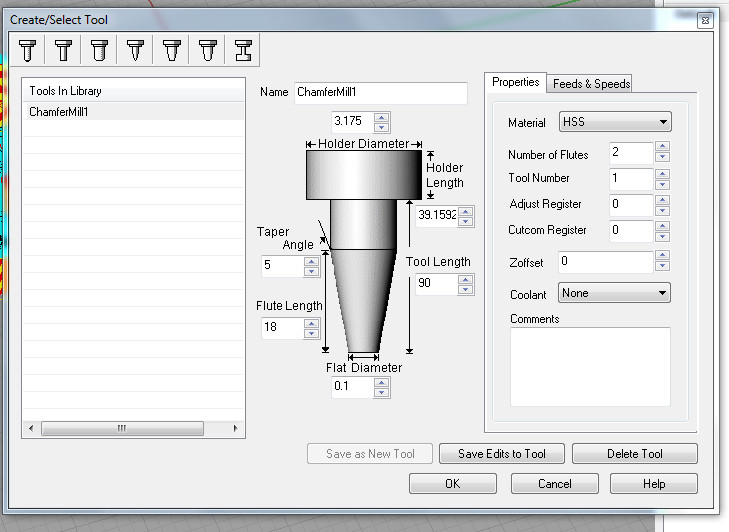Click the Save Edits to Tool button
The width and height of the screenshot is (729, 532).
pyautogui.click(x=502, y=454)
